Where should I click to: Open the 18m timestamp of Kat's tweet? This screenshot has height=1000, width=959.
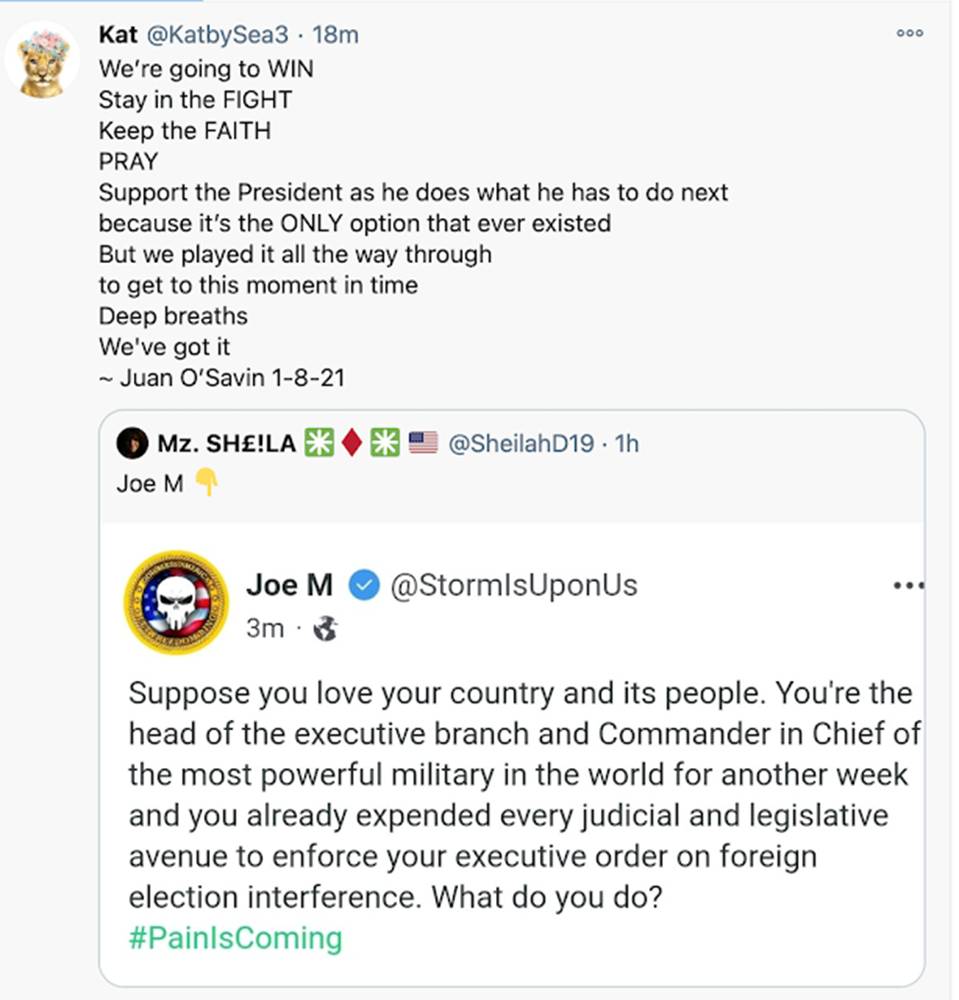[x=335, y=35]
